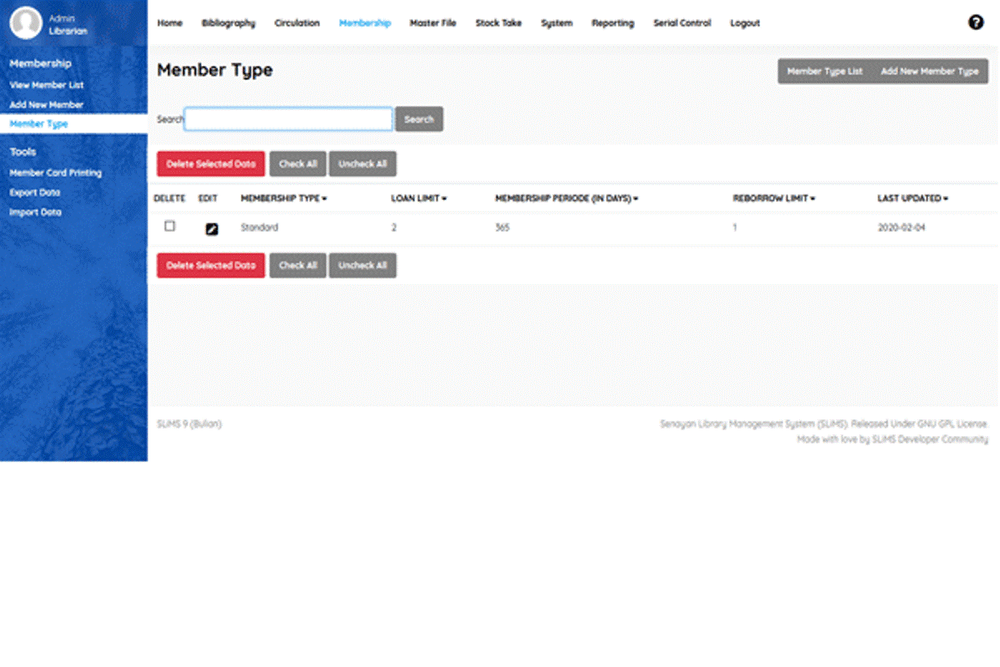Select the Check All button
Screen dimensions: 1000x667
[x=297, y=163]
